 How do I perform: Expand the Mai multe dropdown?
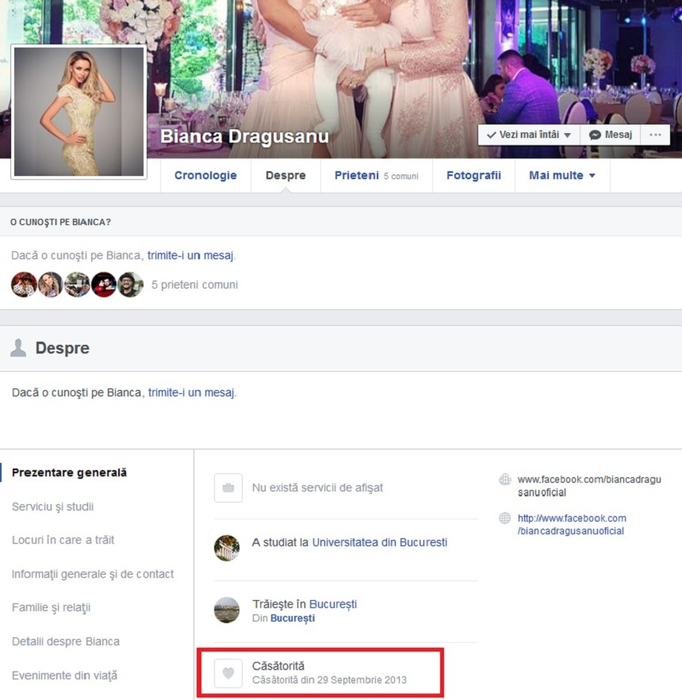click(562, 175)
